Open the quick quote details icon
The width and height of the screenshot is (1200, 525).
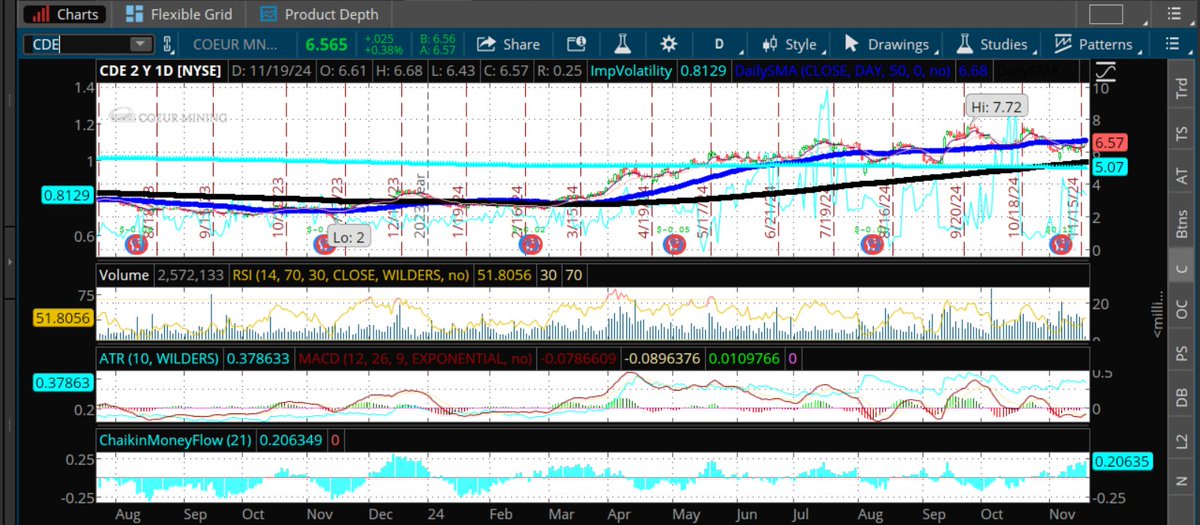(577, 44)
